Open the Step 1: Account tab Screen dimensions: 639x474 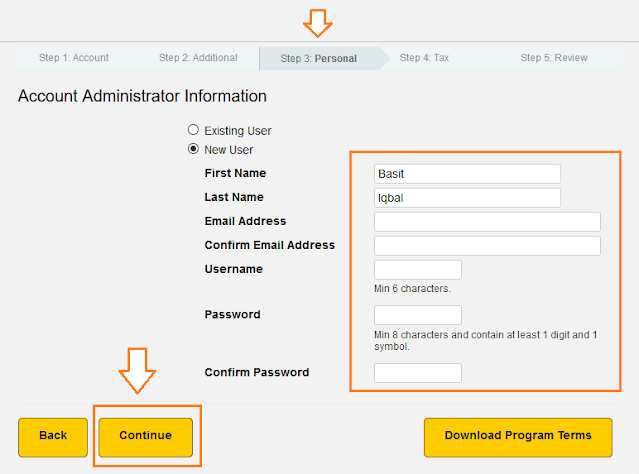coord(74,58)
